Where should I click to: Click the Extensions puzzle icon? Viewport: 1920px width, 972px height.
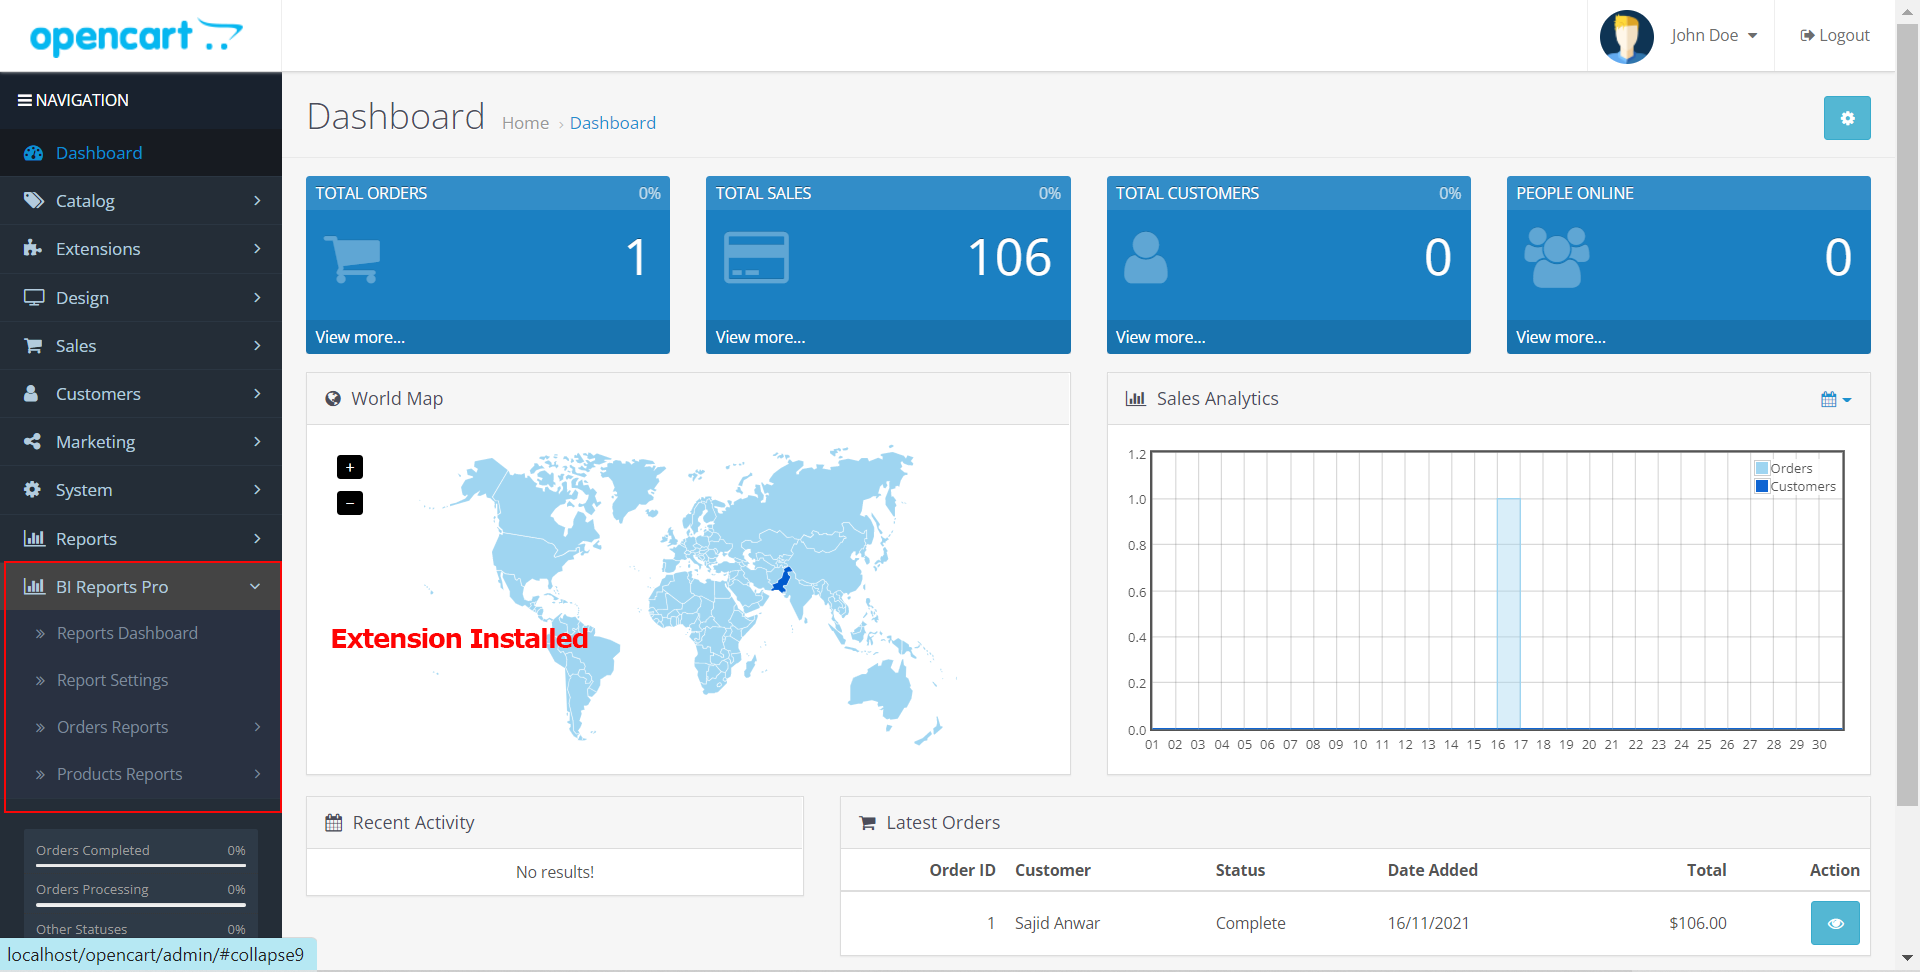(x=33, y=248)
